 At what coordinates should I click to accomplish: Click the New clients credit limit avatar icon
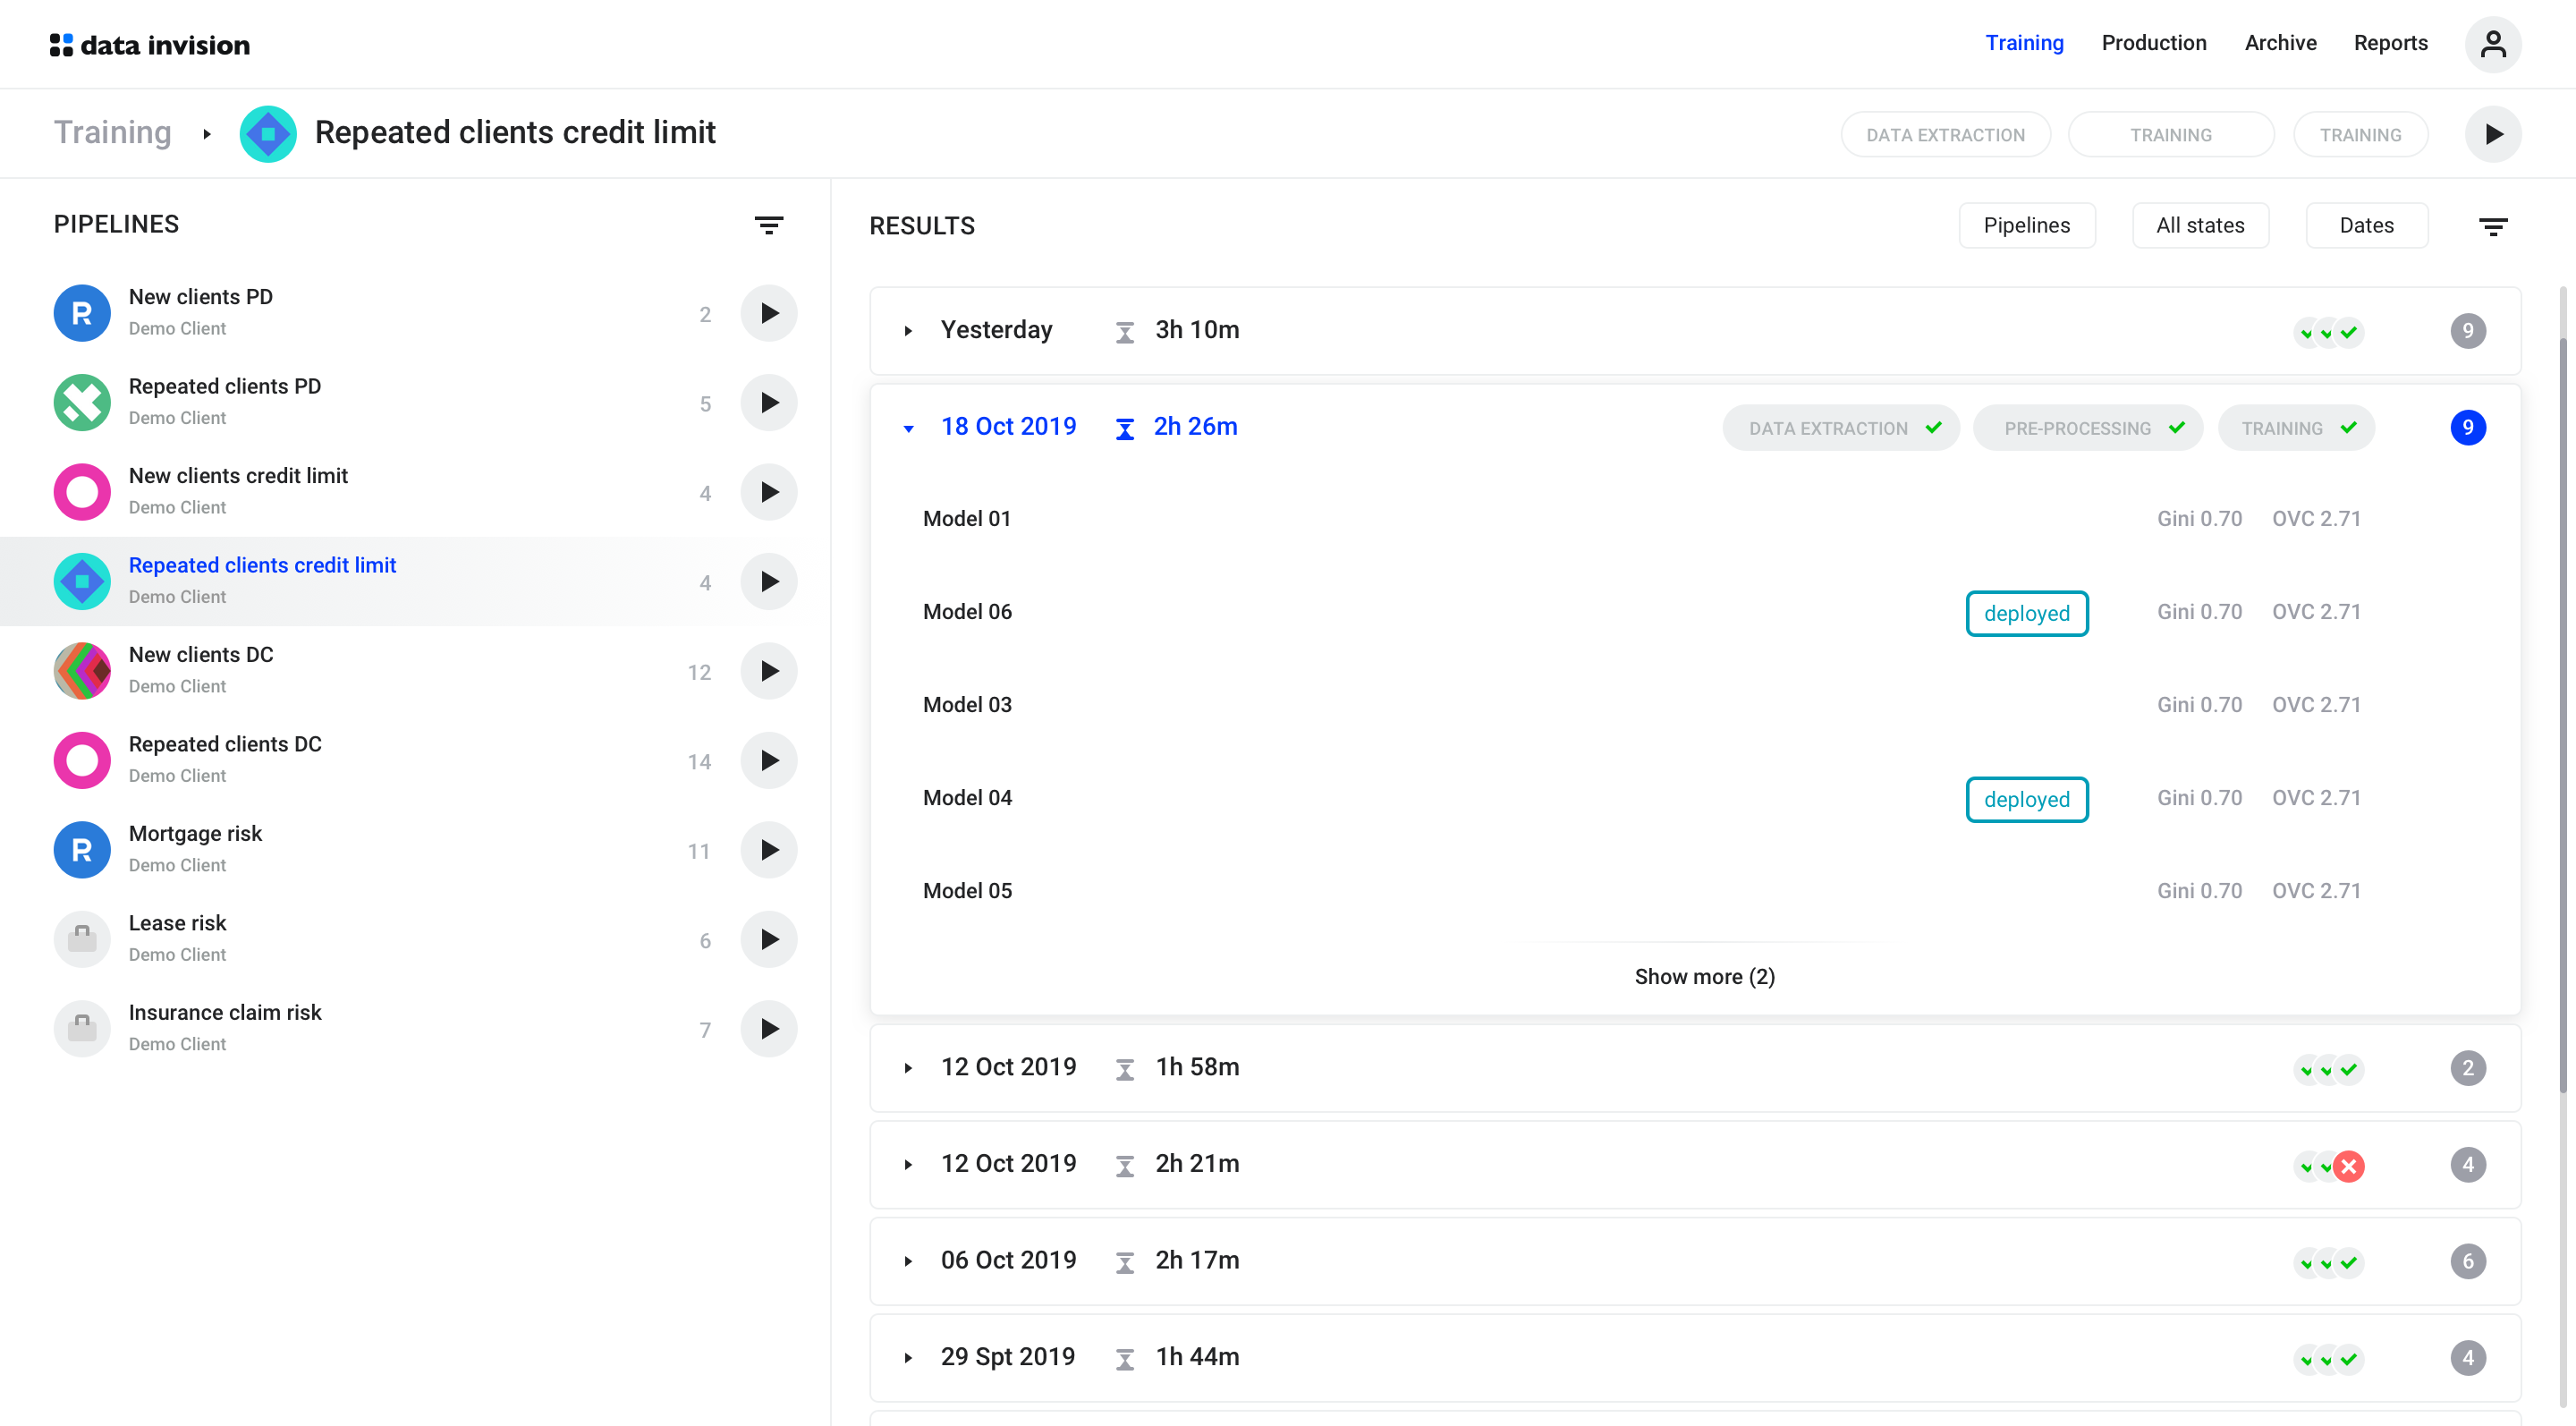click(x=82, y=492)
